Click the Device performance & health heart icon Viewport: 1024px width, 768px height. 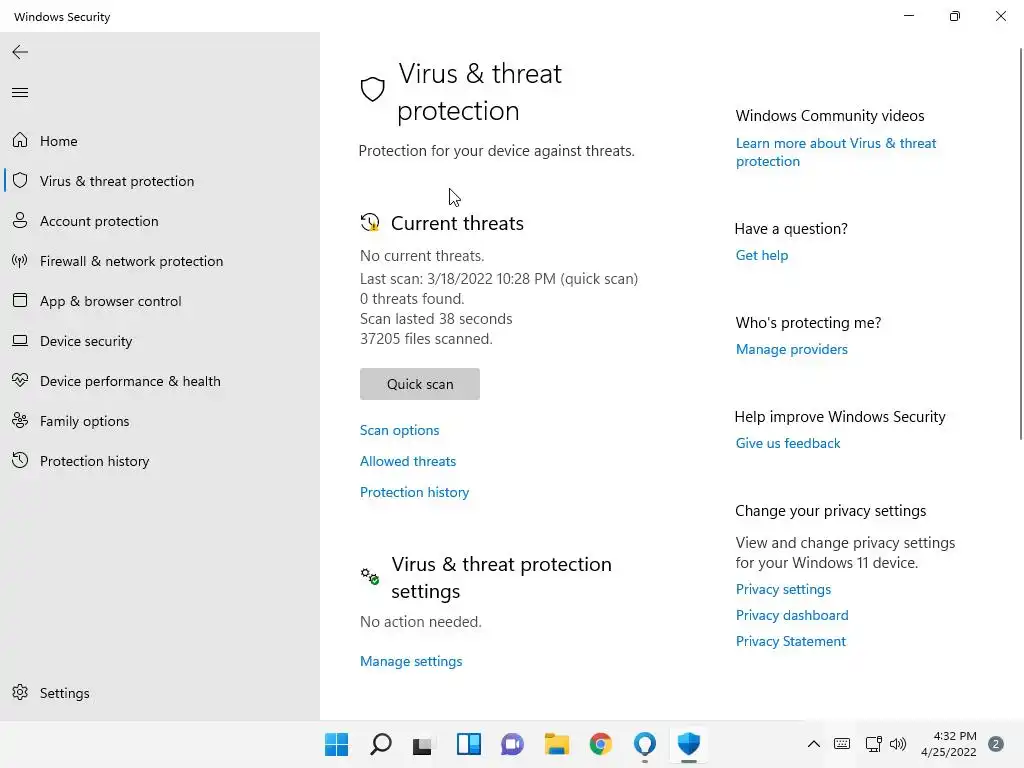(20, 381)
